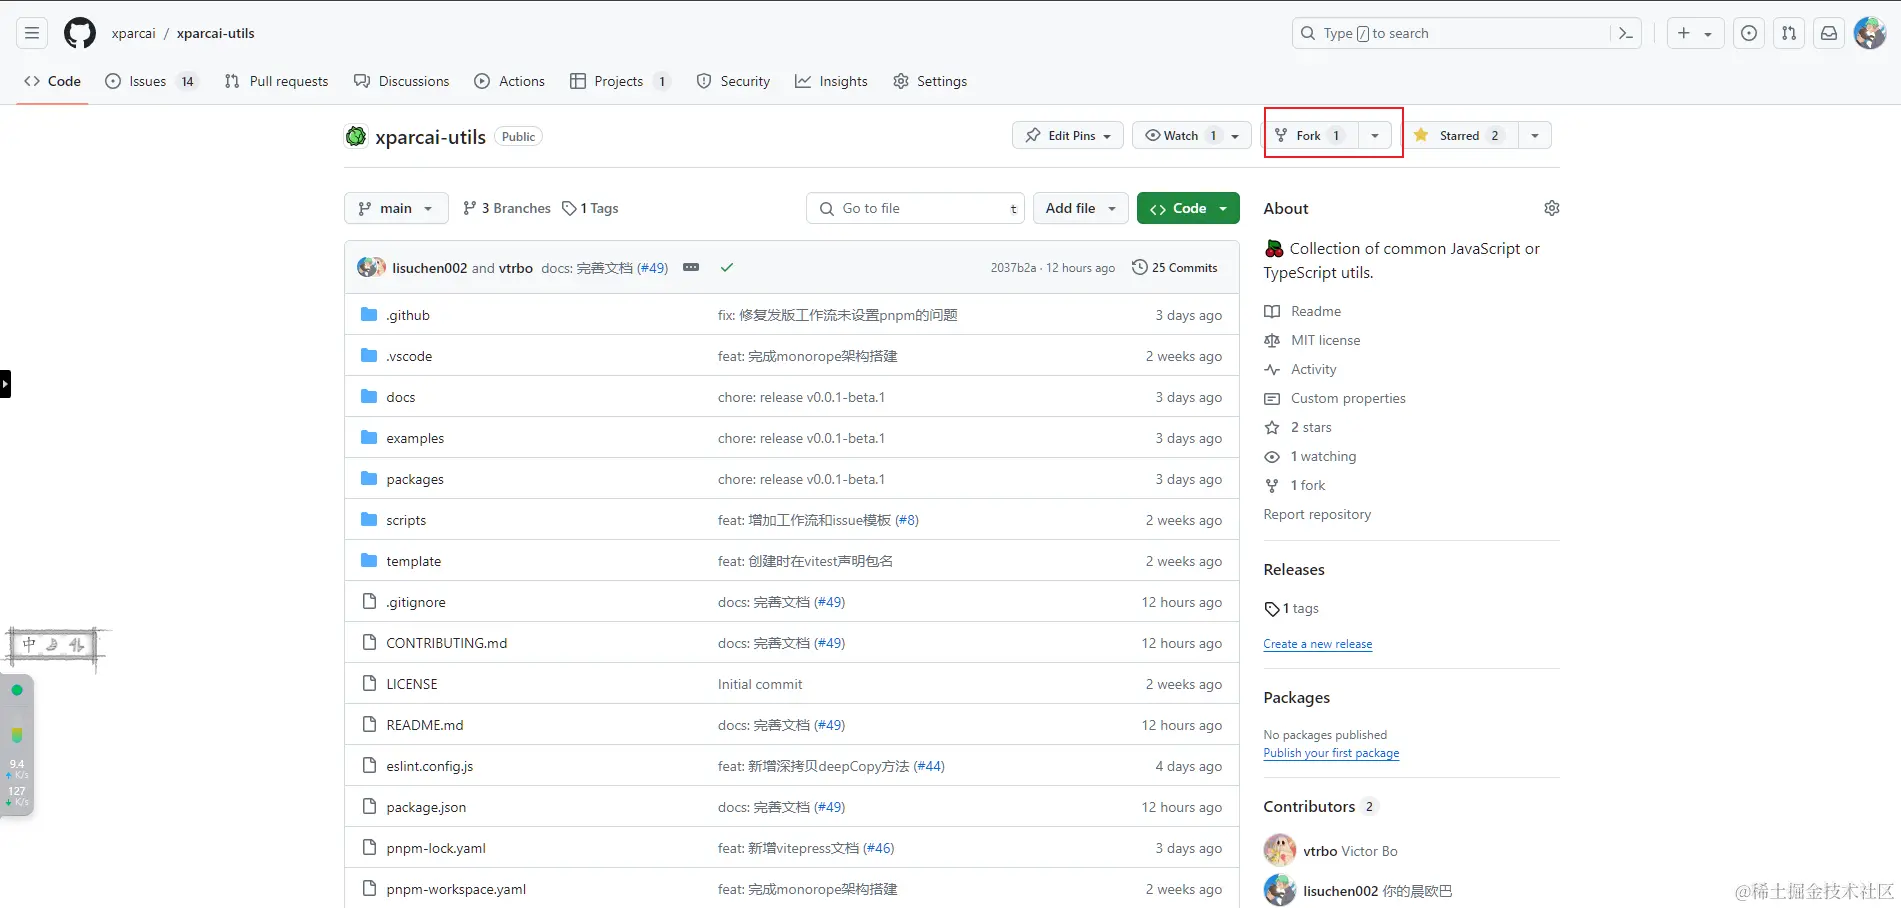Click the tag icon beside 1 tags
This screenshot has width=1901, height=908.
click(1272, 608)
